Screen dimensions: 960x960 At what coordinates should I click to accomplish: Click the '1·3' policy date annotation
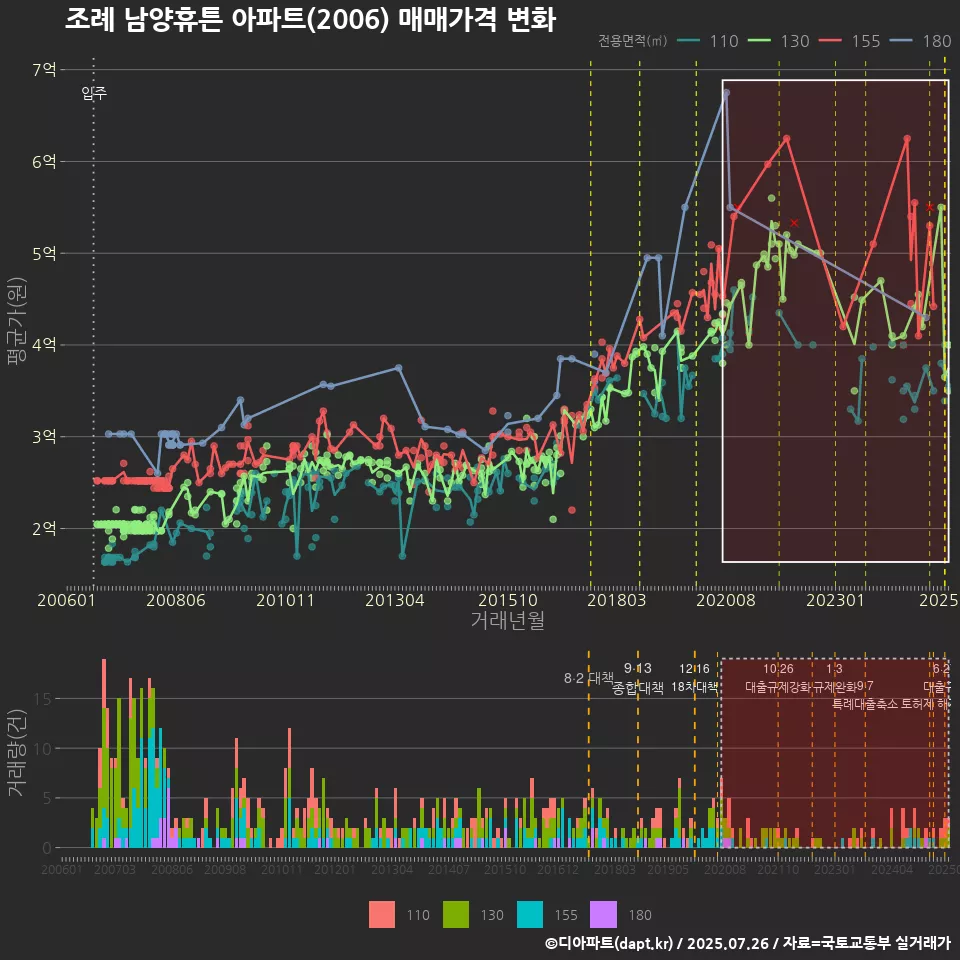(834, 669)
